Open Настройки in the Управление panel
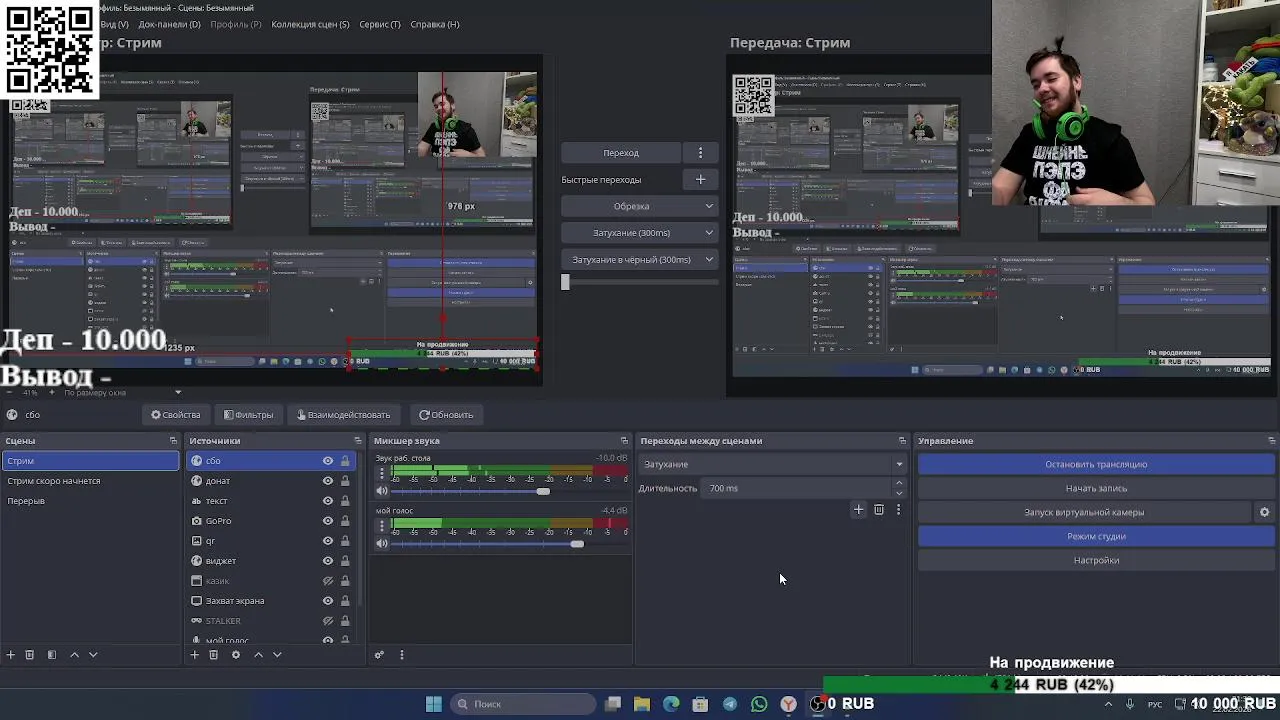The height and width of the screenshot is (720, 1280). point(1096,560)
